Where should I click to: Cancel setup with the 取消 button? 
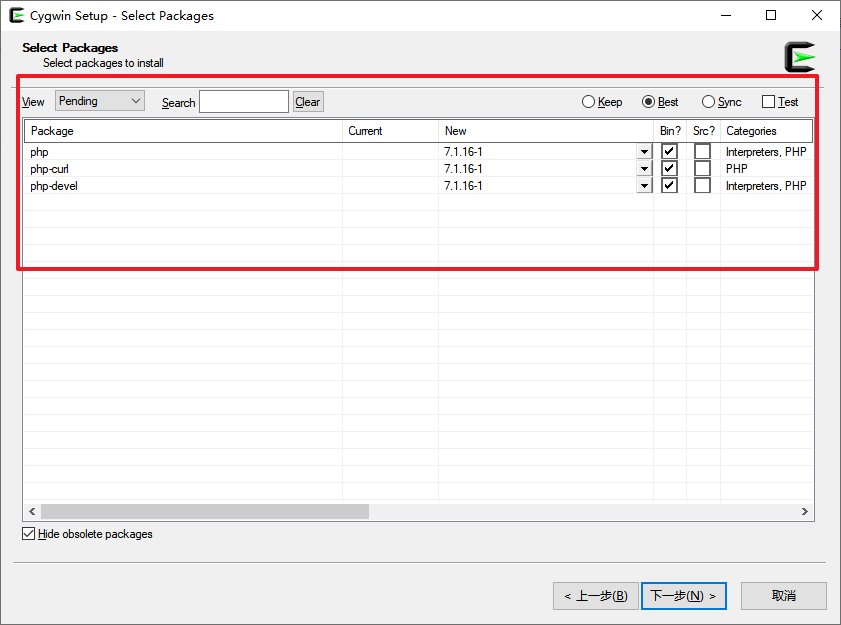pyautogui.click(x=784, y=596)
